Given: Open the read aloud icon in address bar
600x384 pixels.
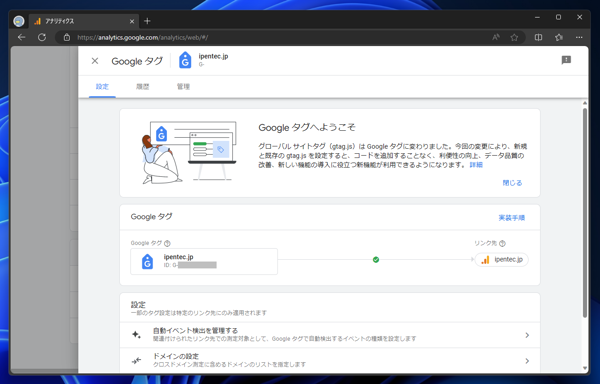Looking at the screenshot, I should (496, 37).
